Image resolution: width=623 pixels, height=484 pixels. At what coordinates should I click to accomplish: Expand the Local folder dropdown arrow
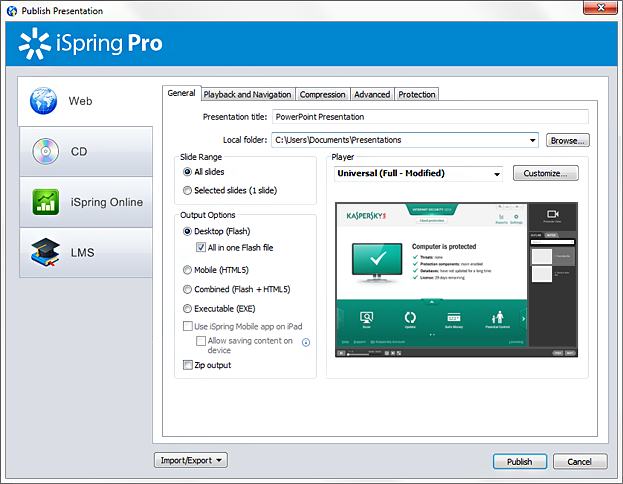(532, 140)
